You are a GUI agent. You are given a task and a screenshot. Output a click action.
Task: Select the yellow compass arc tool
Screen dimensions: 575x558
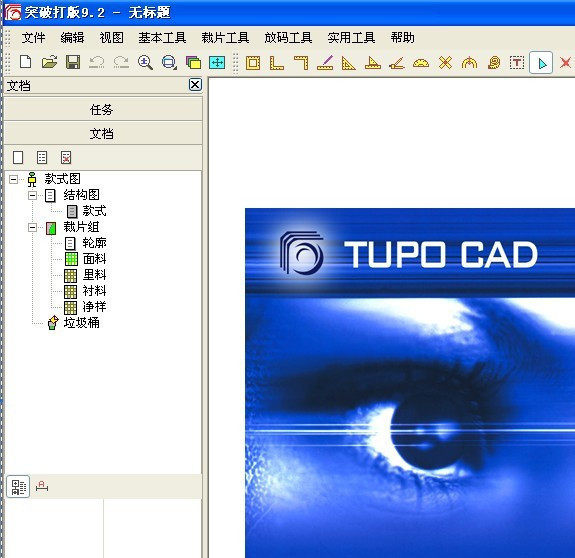[469, 63]
